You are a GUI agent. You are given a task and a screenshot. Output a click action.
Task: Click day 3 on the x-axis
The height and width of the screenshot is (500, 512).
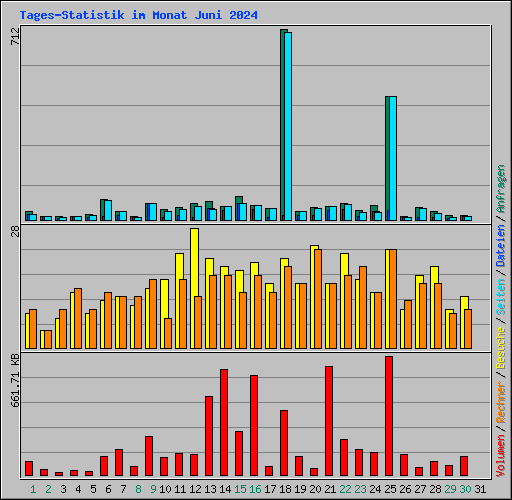(63, 489)
